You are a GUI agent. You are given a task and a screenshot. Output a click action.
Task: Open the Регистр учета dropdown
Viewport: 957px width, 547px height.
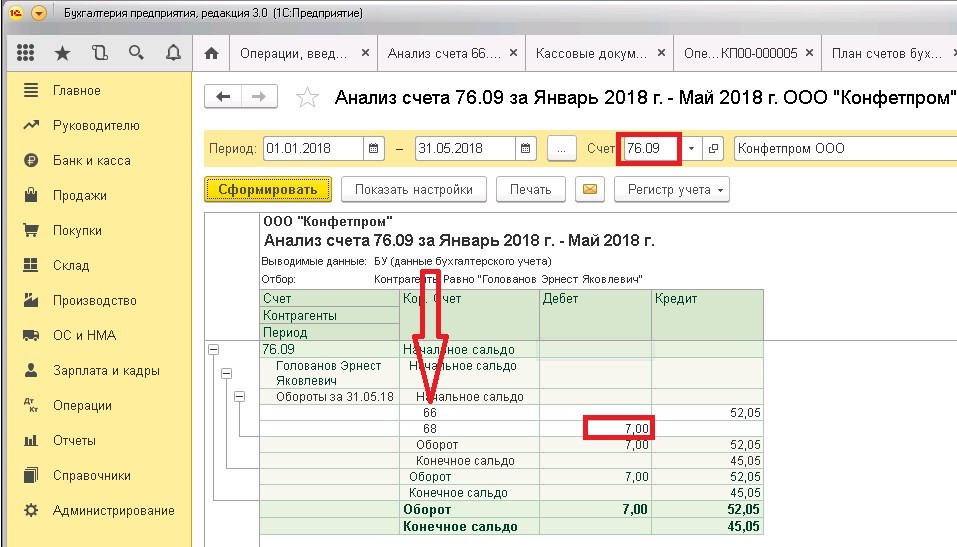pos(671,189)
